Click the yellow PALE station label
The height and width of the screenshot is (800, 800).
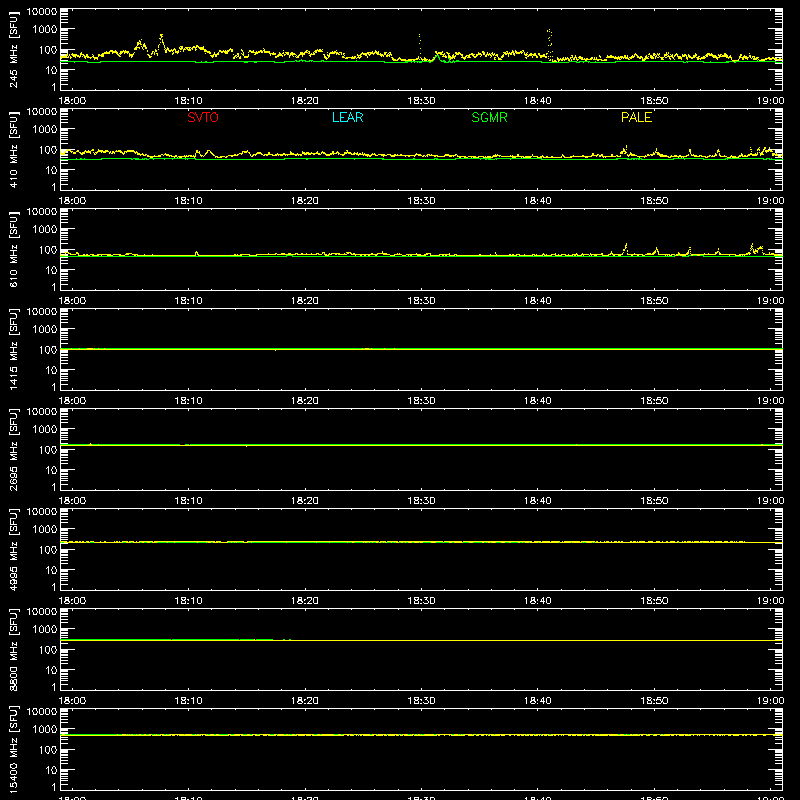[636, 117]
